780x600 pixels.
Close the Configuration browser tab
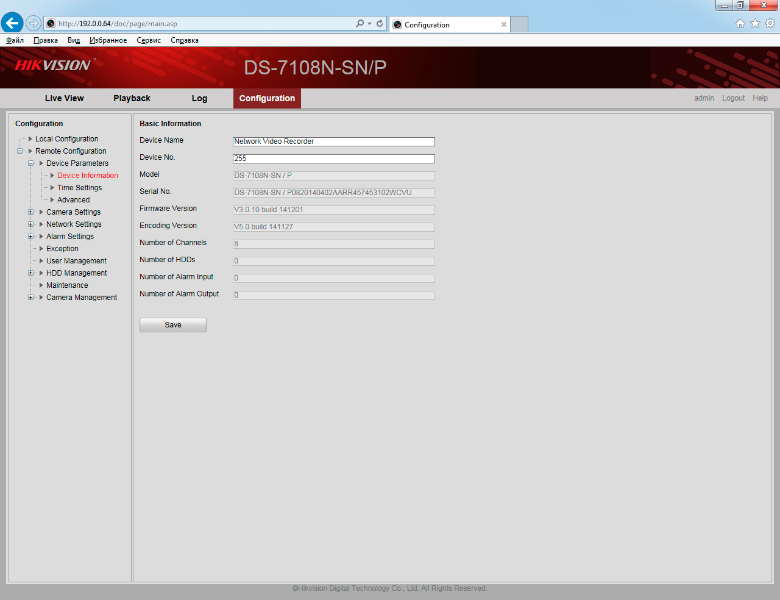tap(503, 24)
